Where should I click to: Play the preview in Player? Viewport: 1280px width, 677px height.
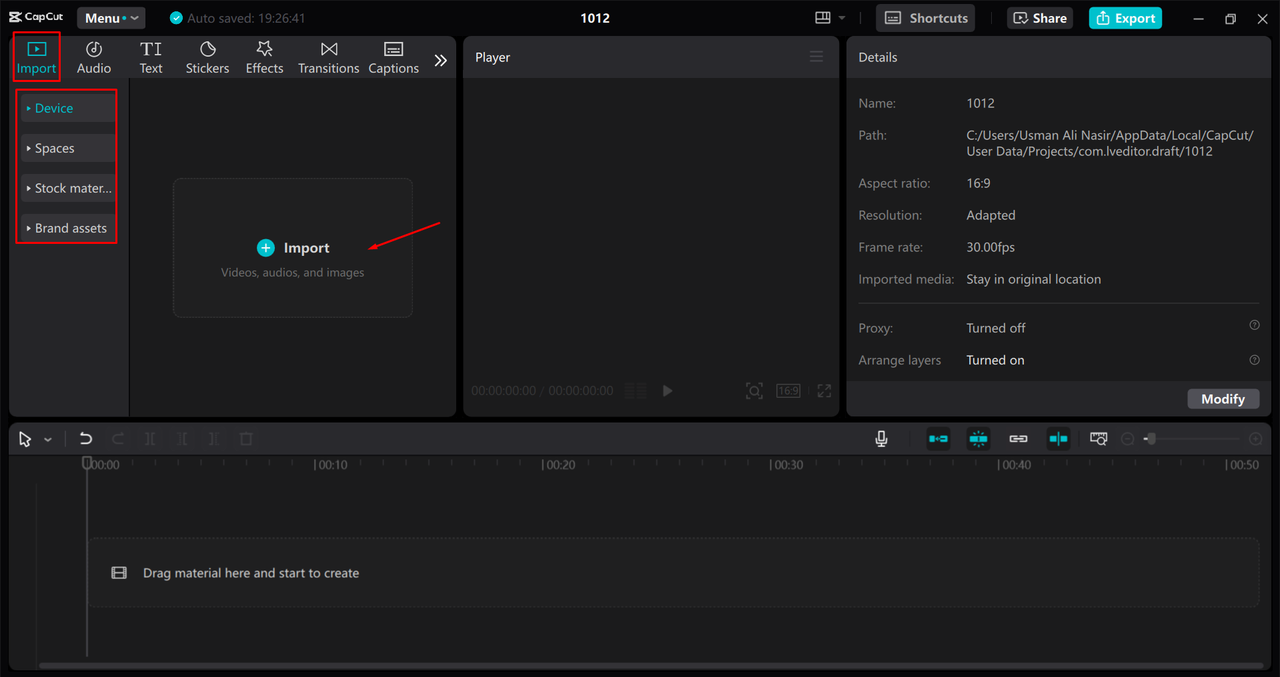pos(667,391)
